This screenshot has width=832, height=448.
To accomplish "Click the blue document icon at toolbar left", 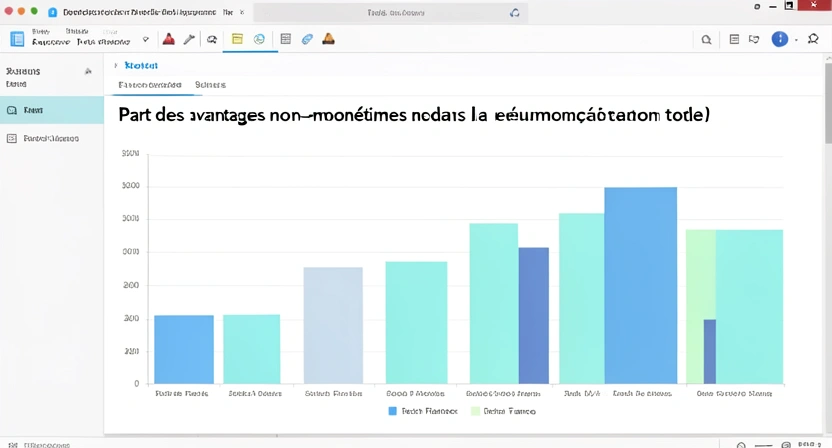I will coord(17,39).
